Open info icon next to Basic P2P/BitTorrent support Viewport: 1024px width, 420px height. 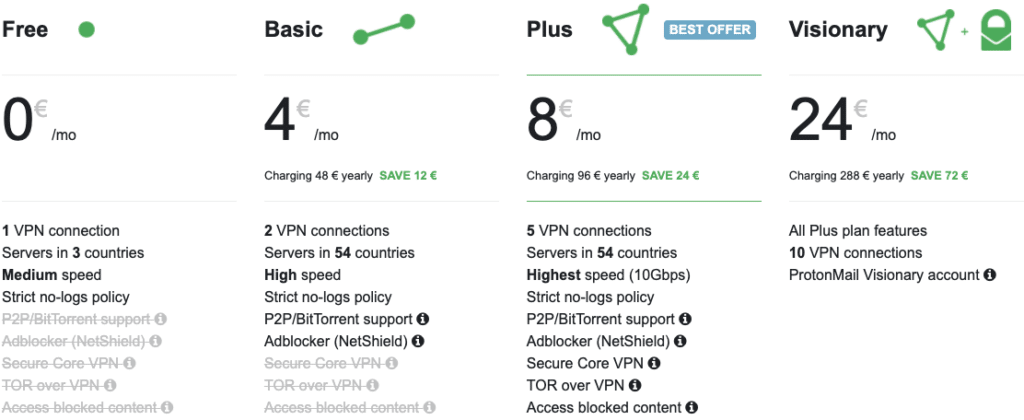point(422,319)
